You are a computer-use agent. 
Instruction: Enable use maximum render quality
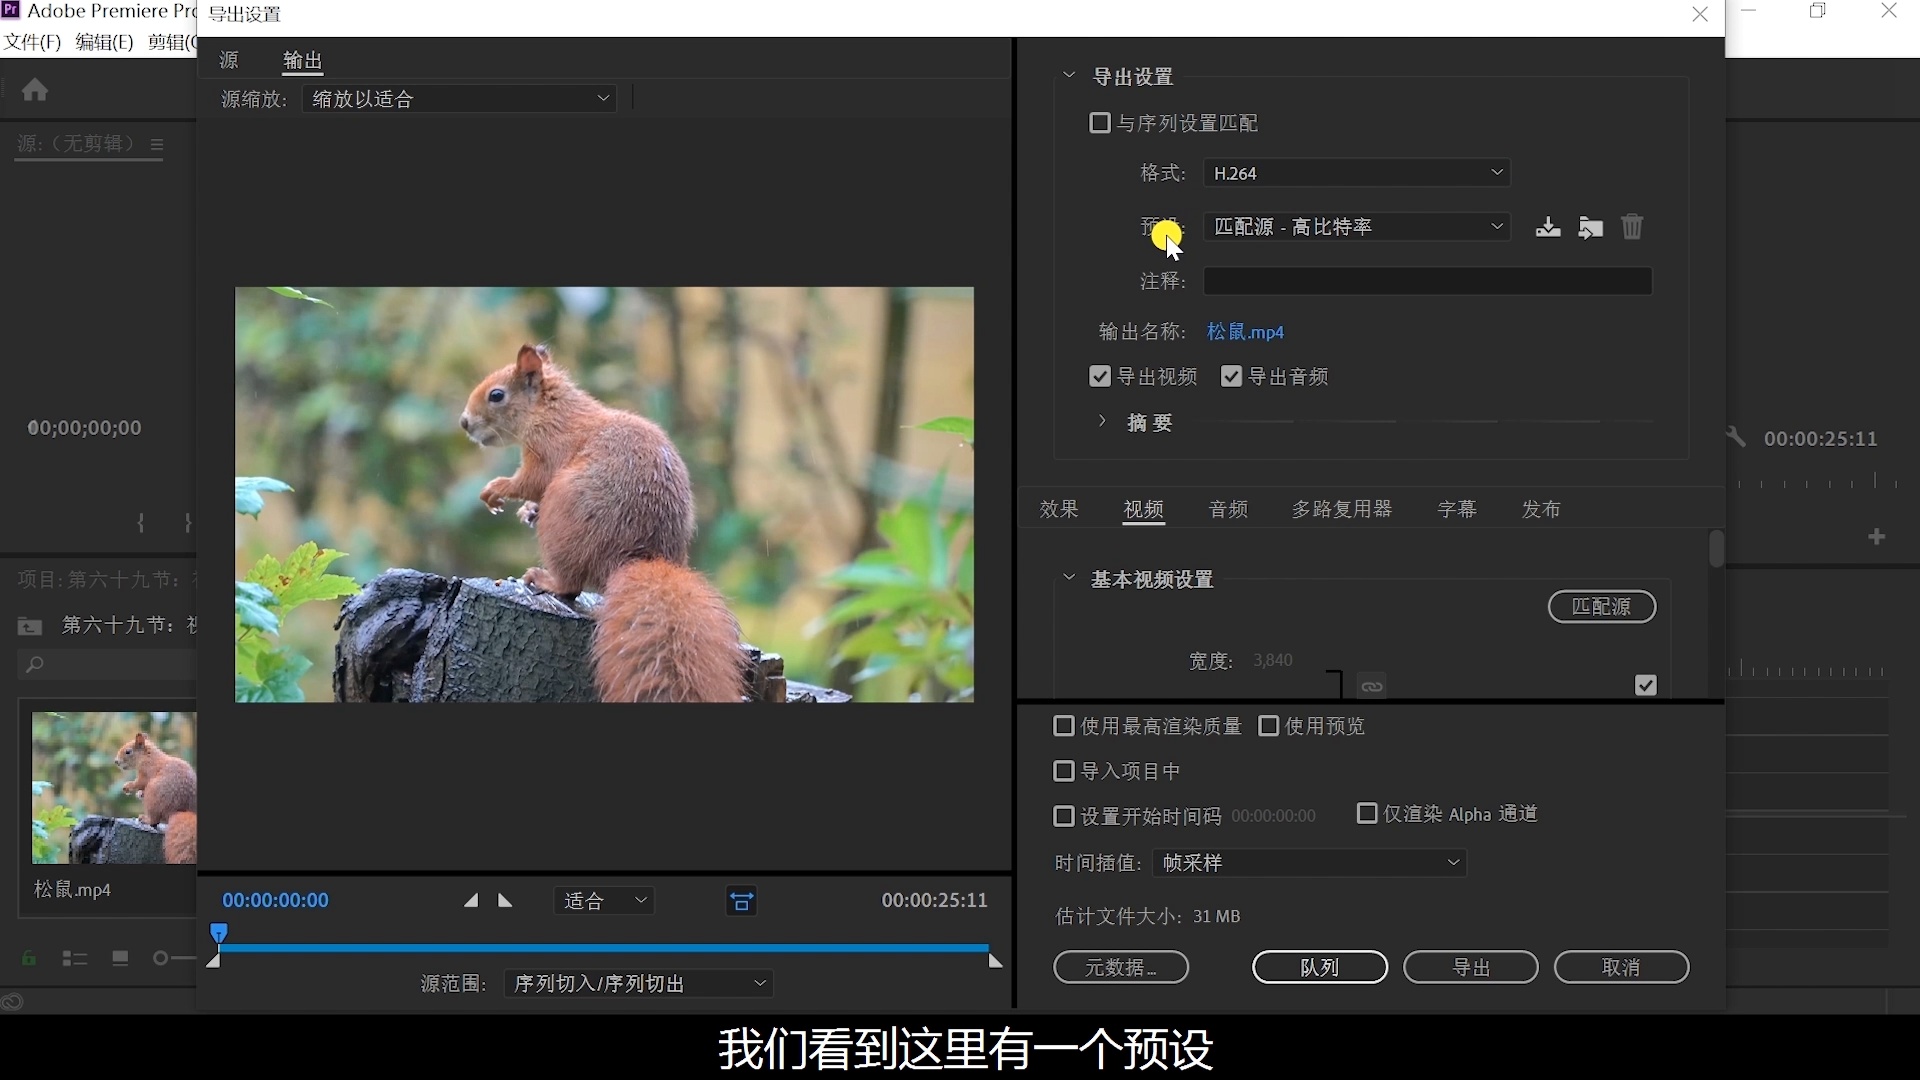(x=1064, y=726)
